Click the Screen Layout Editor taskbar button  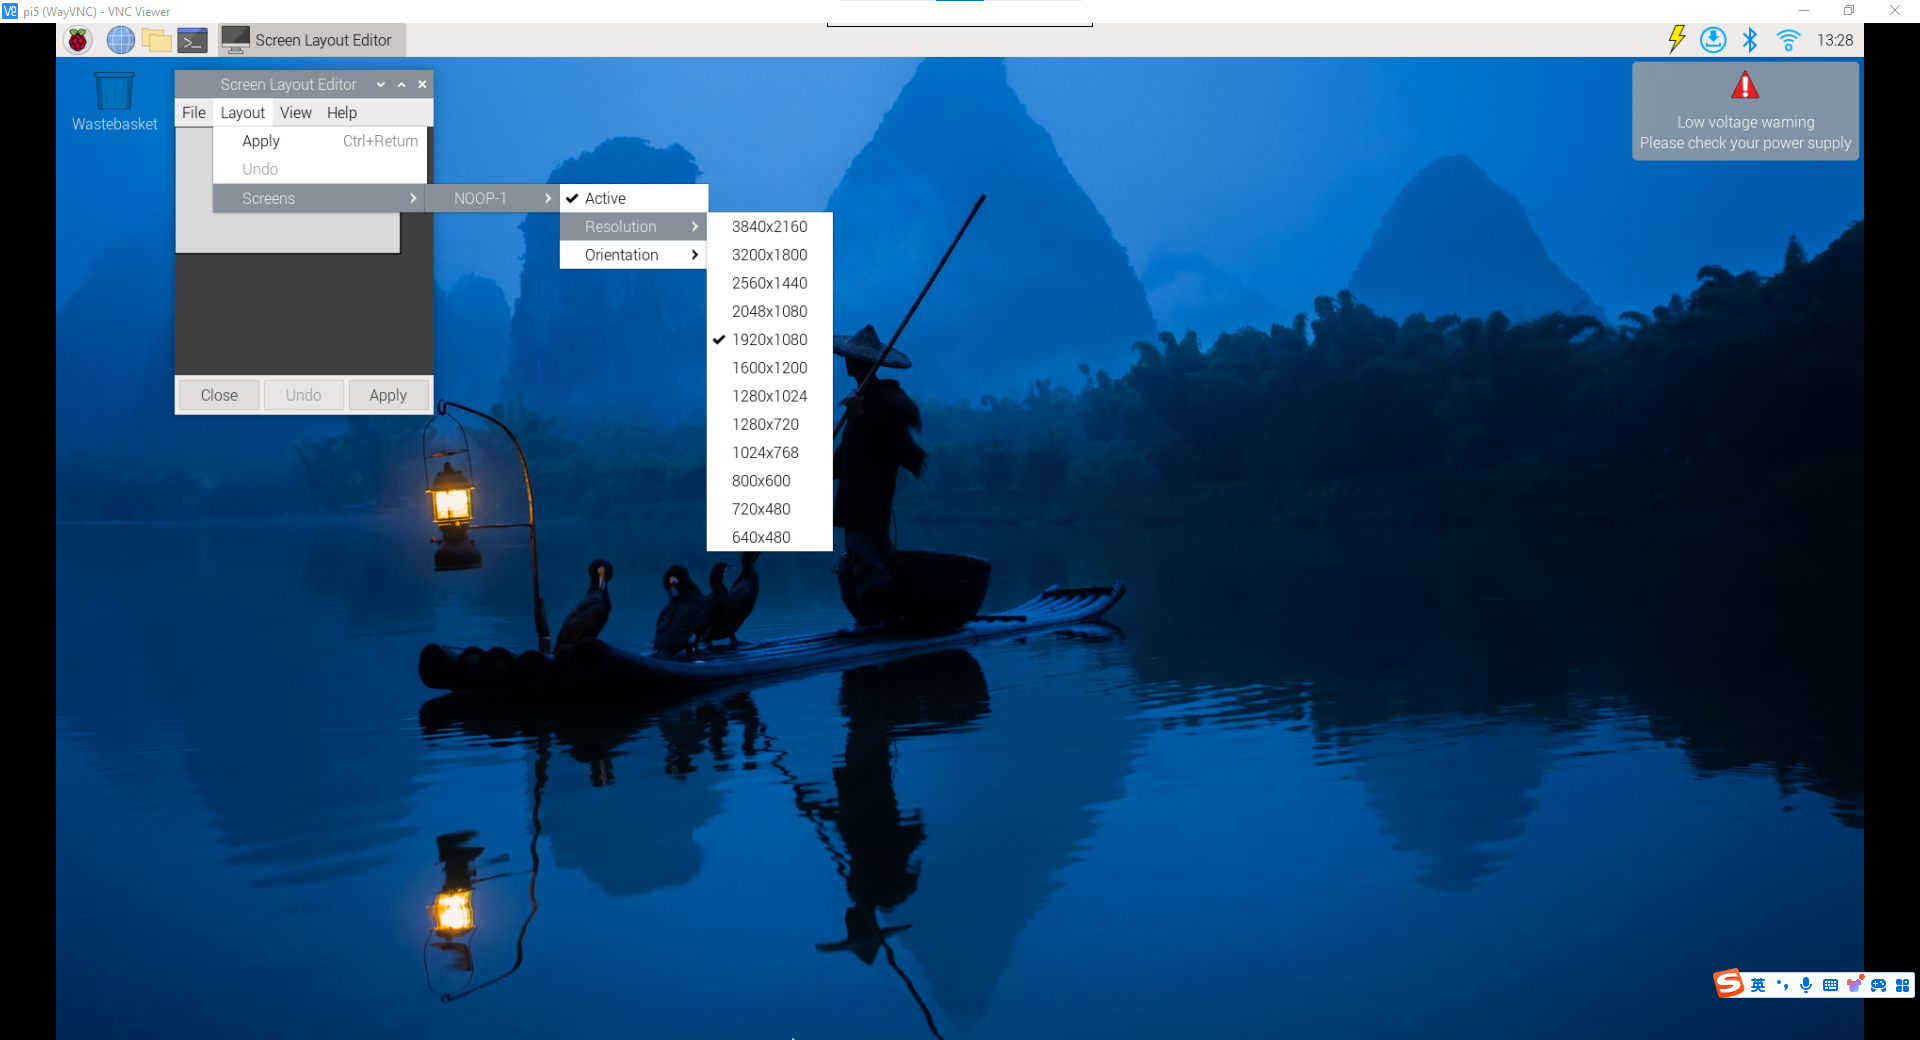coord(310,40)
